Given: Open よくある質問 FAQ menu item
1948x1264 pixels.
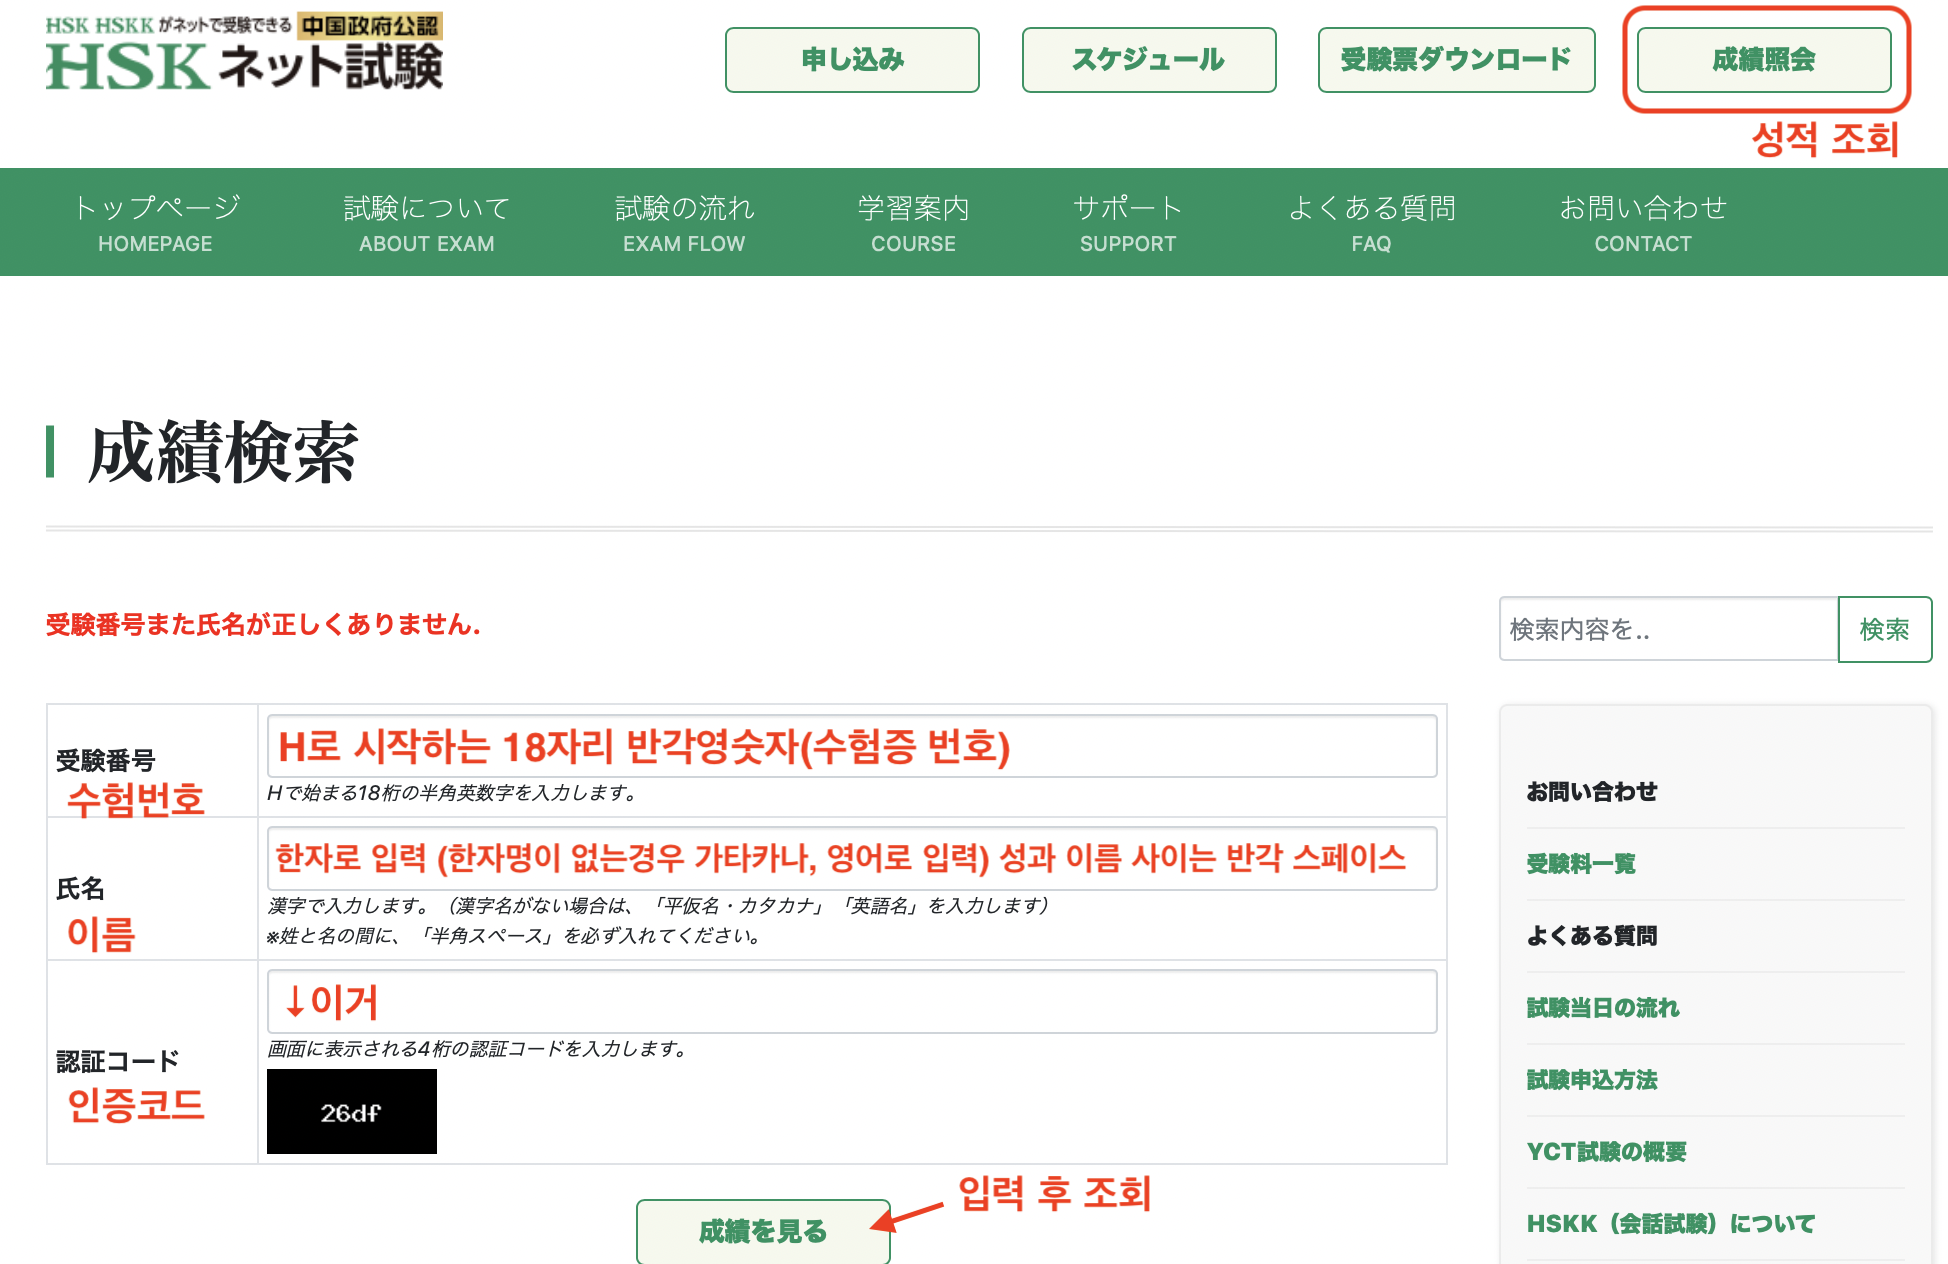Looking at the screenshot, I should click(x=1371, y=223).
